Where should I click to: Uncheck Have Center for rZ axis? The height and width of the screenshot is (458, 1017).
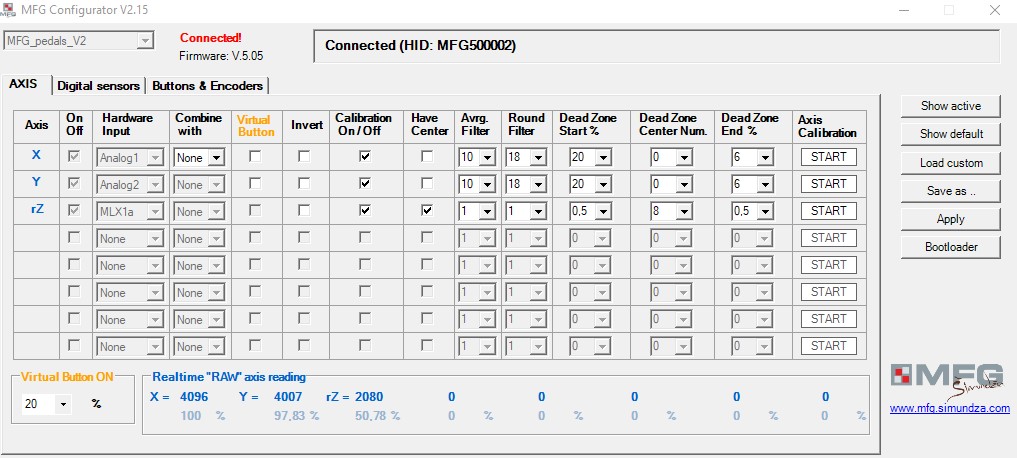(427, 211)
